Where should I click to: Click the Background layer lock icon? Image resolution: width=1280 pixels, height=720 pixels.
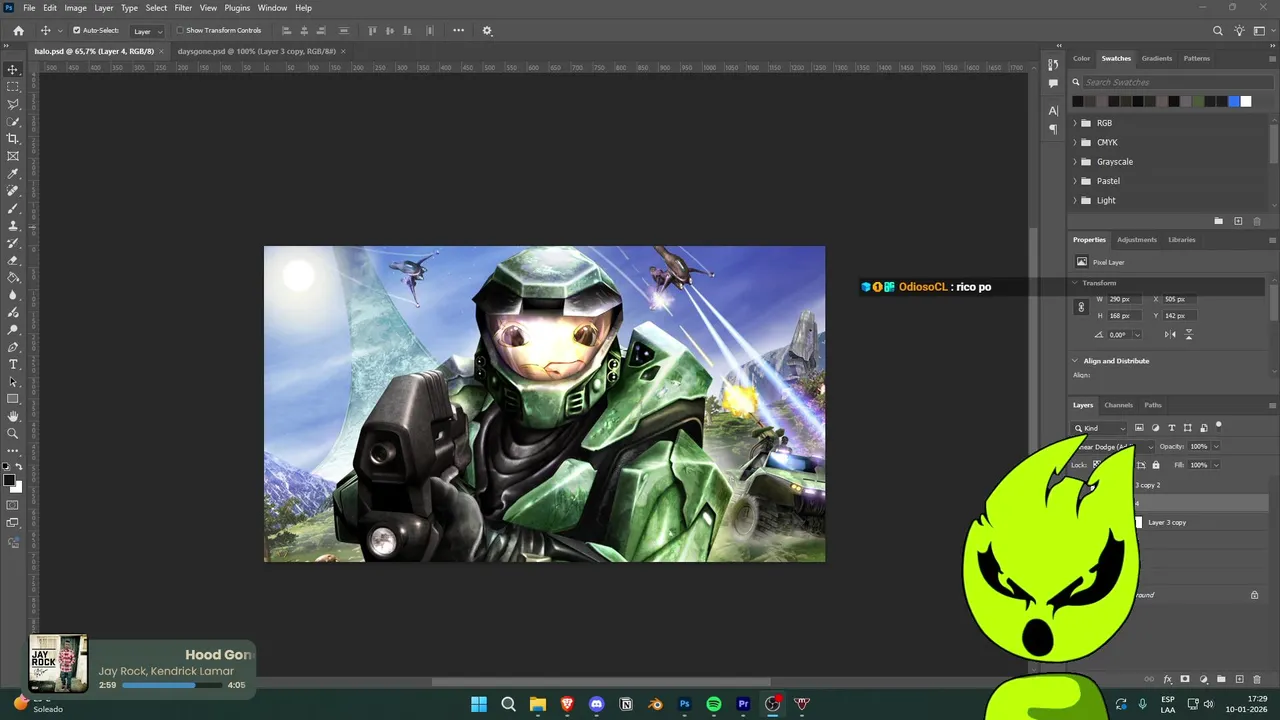tap(1254, 595)
